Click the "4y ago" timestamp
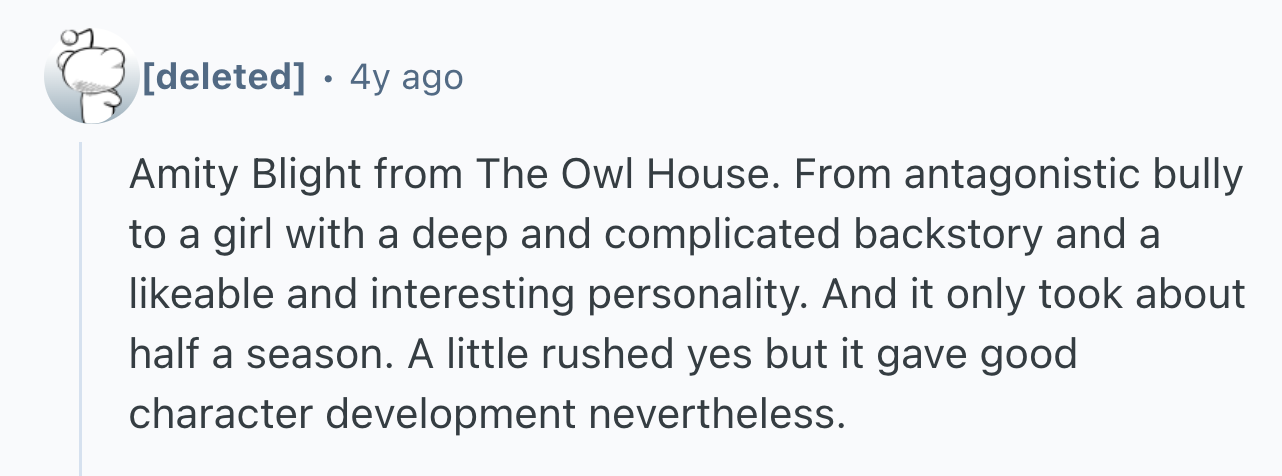The height and width of the screenshot is (476, 1282). click(406, 77)
